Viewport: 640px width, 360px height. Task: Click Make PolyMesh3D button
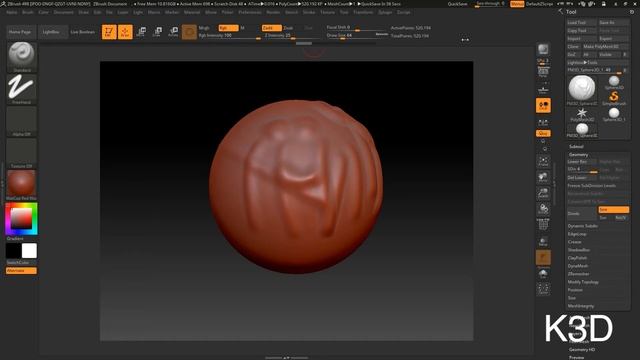click(605, 47)
